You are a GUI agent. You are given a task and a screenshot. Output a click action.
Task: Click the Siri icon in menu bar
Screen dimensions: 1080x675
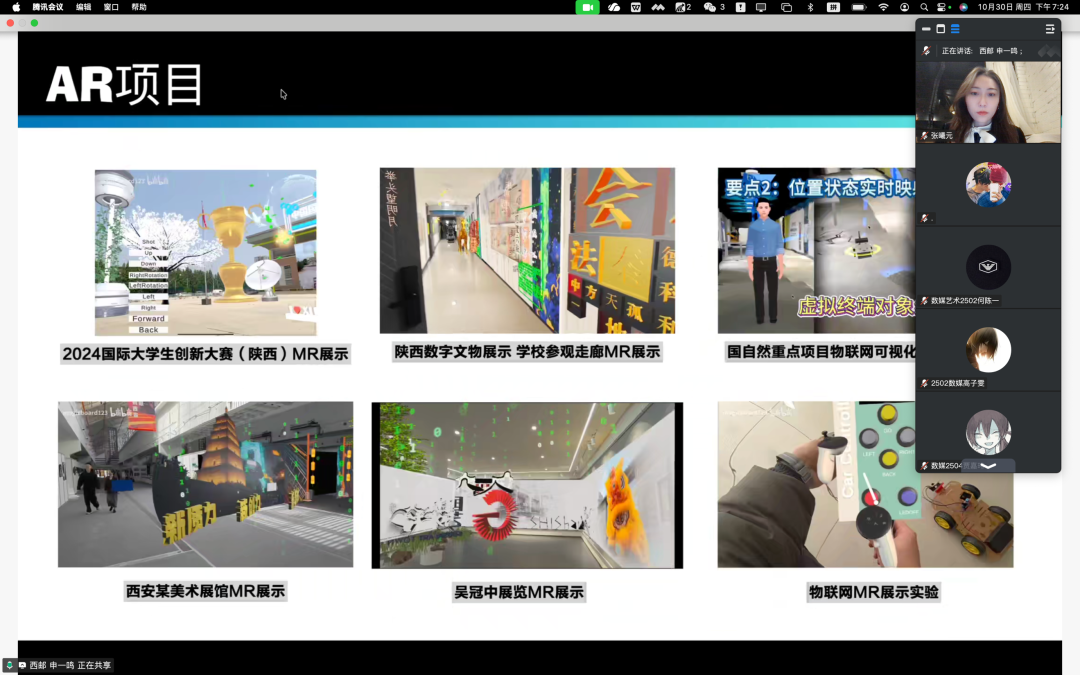pos(963,7)
